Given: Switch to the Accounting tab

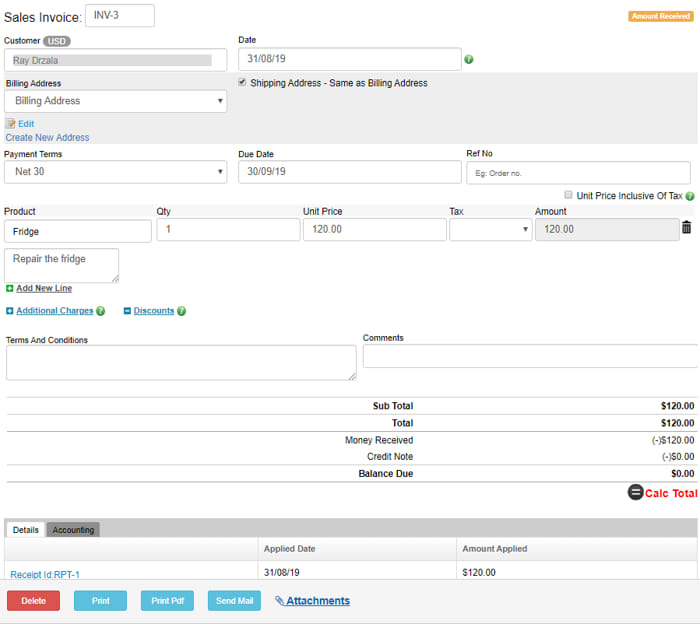Looking at the screenshot, I should click(73, 530).
